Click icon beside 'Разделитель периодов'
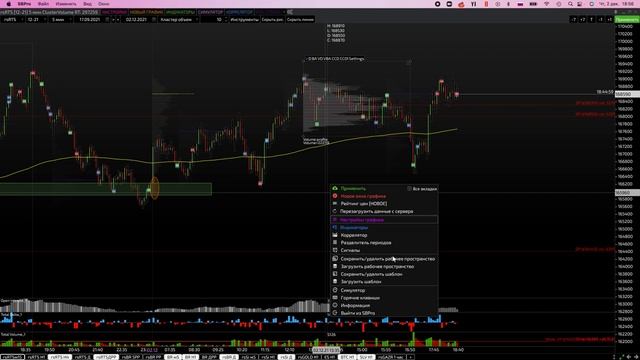This screenshot has height=360, width=640. point(335,242)
